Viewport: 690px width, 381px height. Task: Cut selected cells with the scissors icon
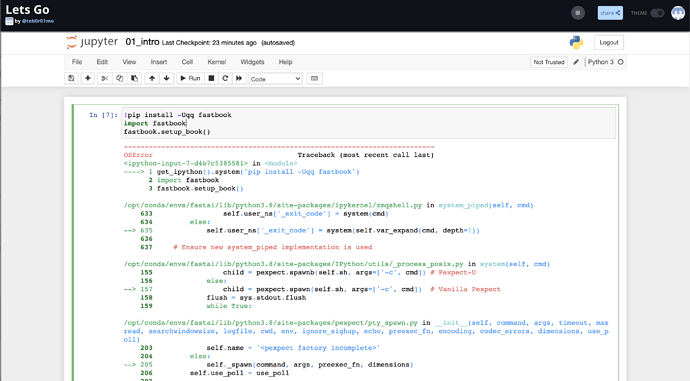tap(105, 78)
